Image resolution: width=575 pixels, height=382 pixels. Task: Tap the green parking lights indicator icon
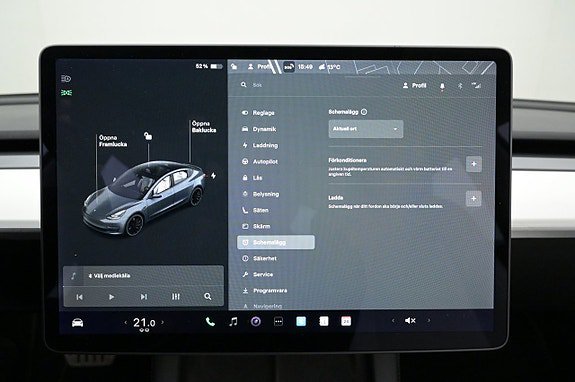point(66,93)
